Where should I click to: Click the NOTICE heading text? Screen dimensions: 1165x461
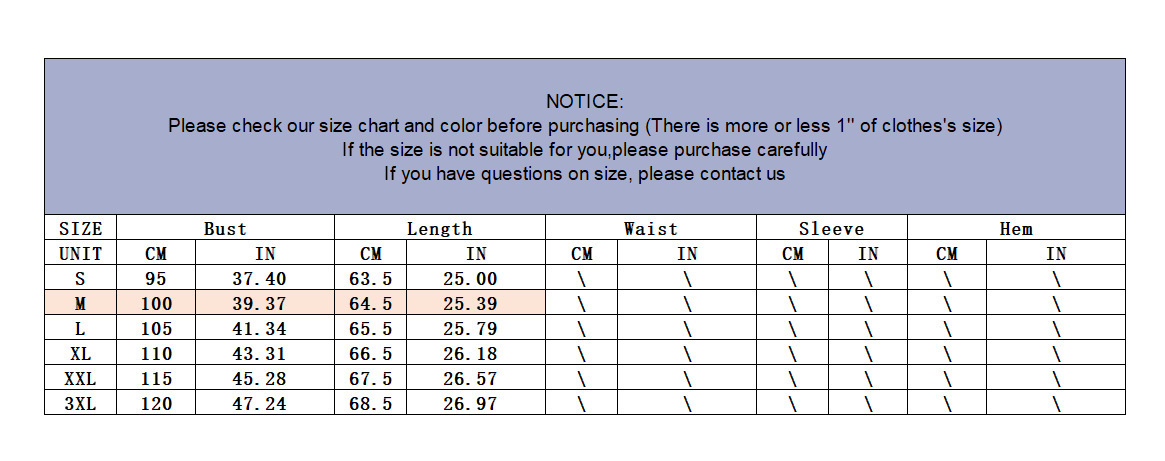585,101
